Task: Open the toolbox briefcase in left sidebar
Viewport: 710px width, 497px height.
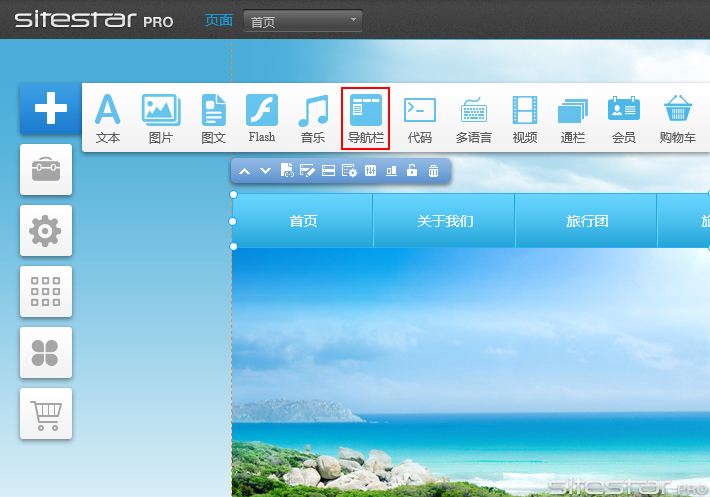Action: click(46, 169)
